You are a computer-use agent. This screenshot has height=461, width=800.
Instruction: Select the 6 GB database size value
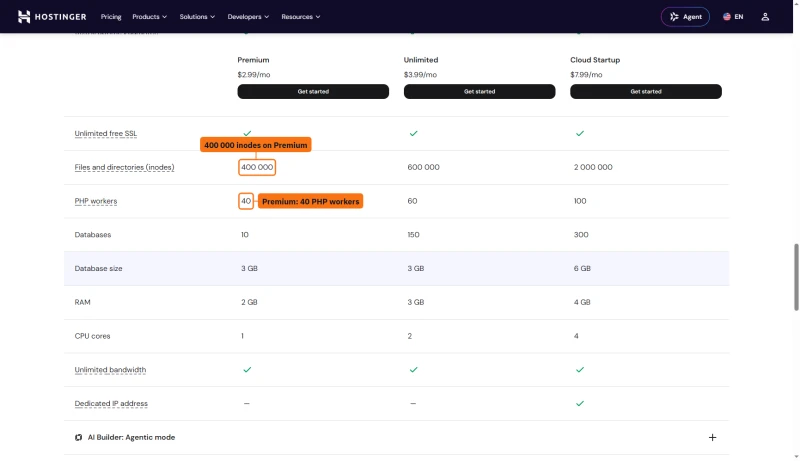click(582, 268)
